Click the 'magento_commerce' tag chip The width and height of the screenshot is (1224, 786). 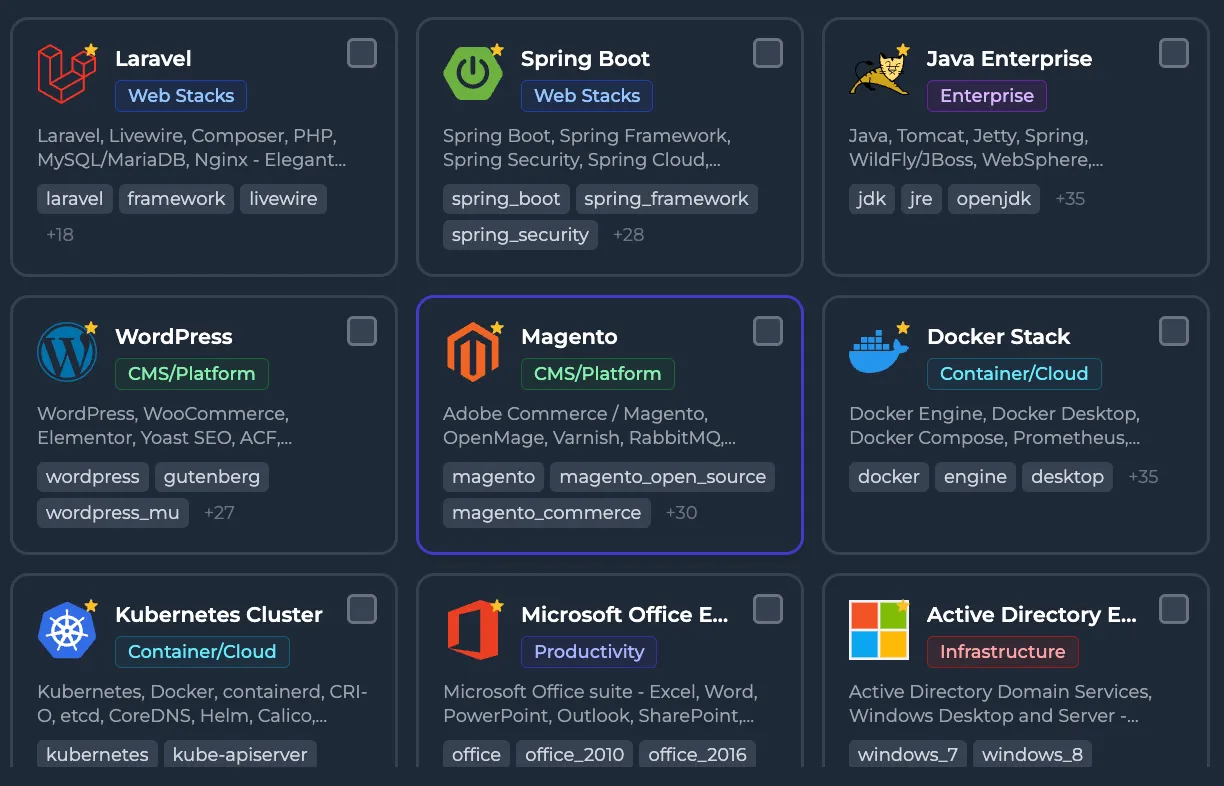click(547, 513)
